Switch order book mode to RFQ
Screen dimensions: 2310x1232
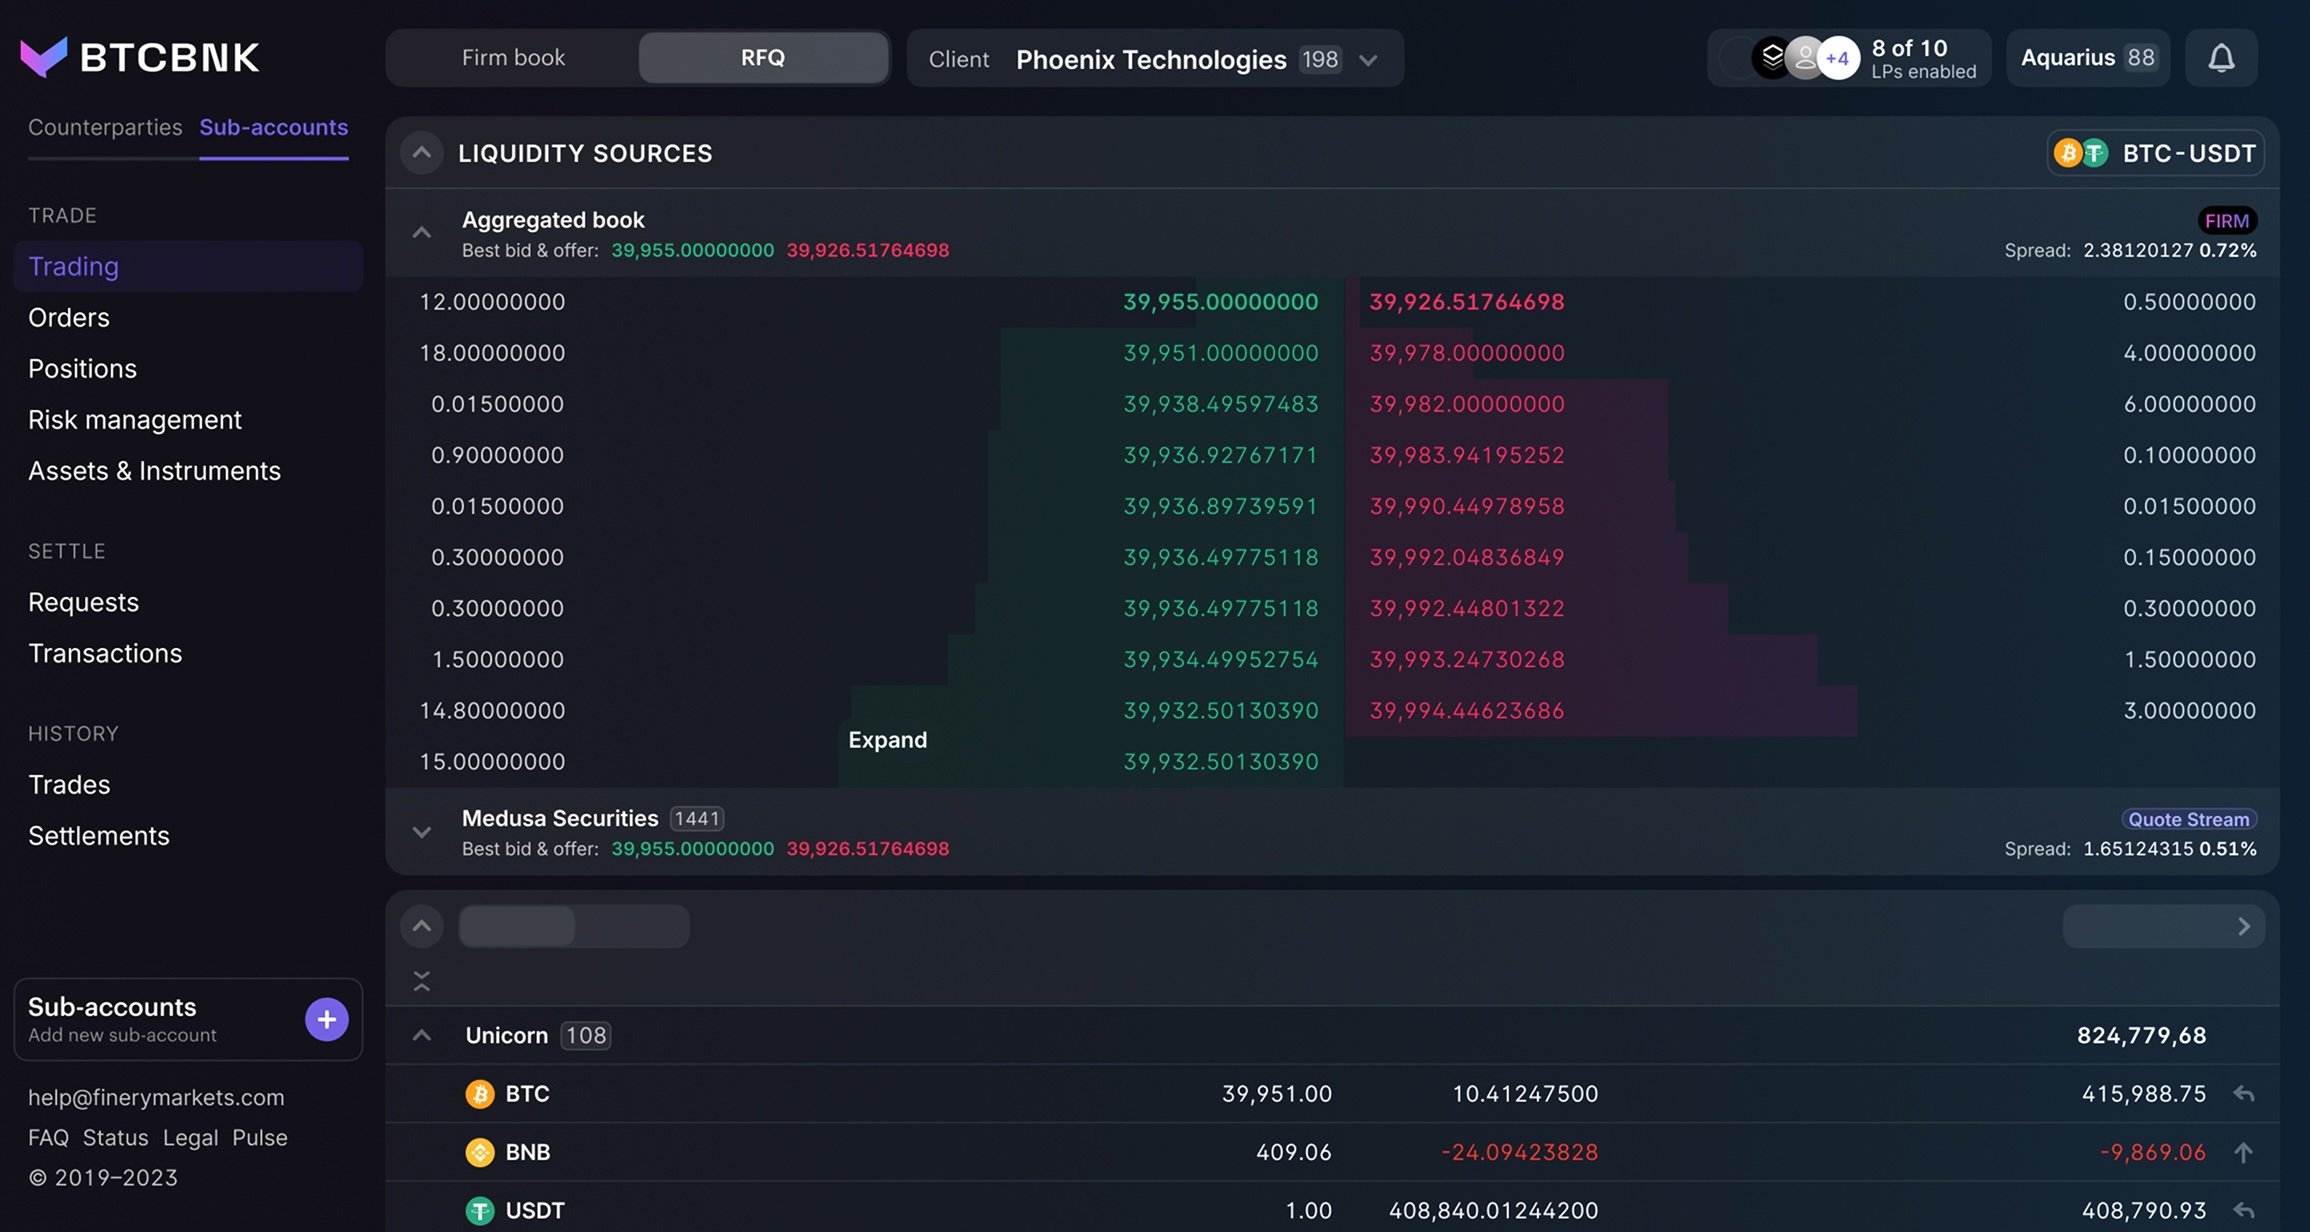pyautogui.click(x=763, y=58)
